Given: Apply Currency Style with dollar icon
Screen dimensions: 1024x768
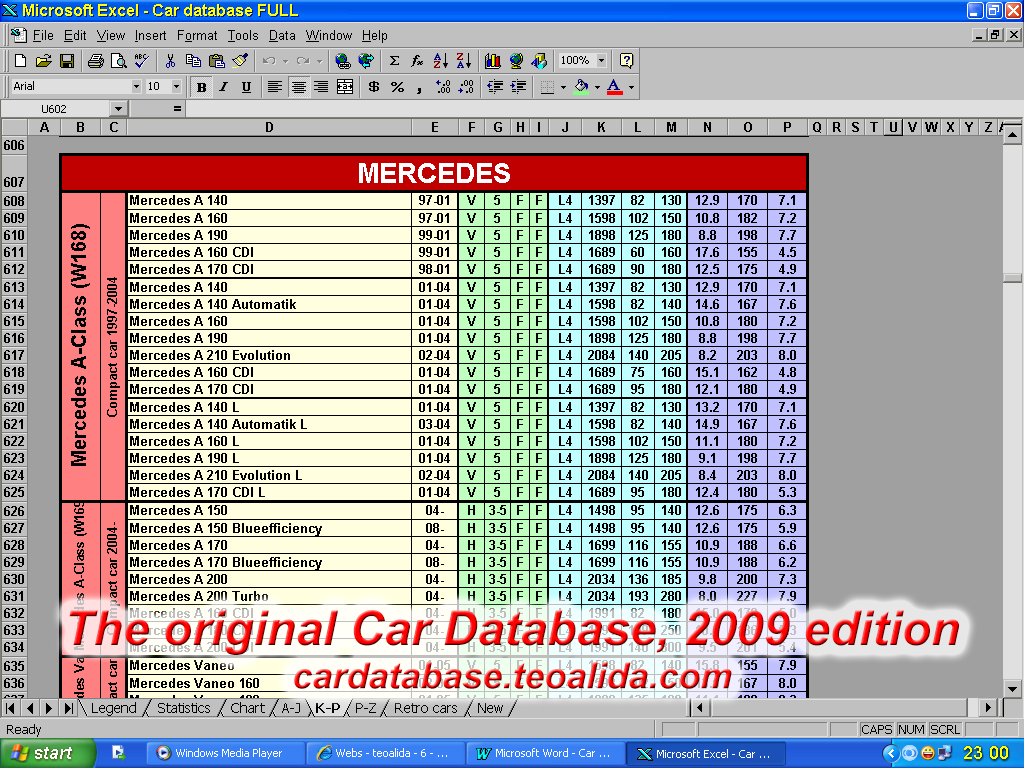Looking at the screenshot, I should pos(374,87).
